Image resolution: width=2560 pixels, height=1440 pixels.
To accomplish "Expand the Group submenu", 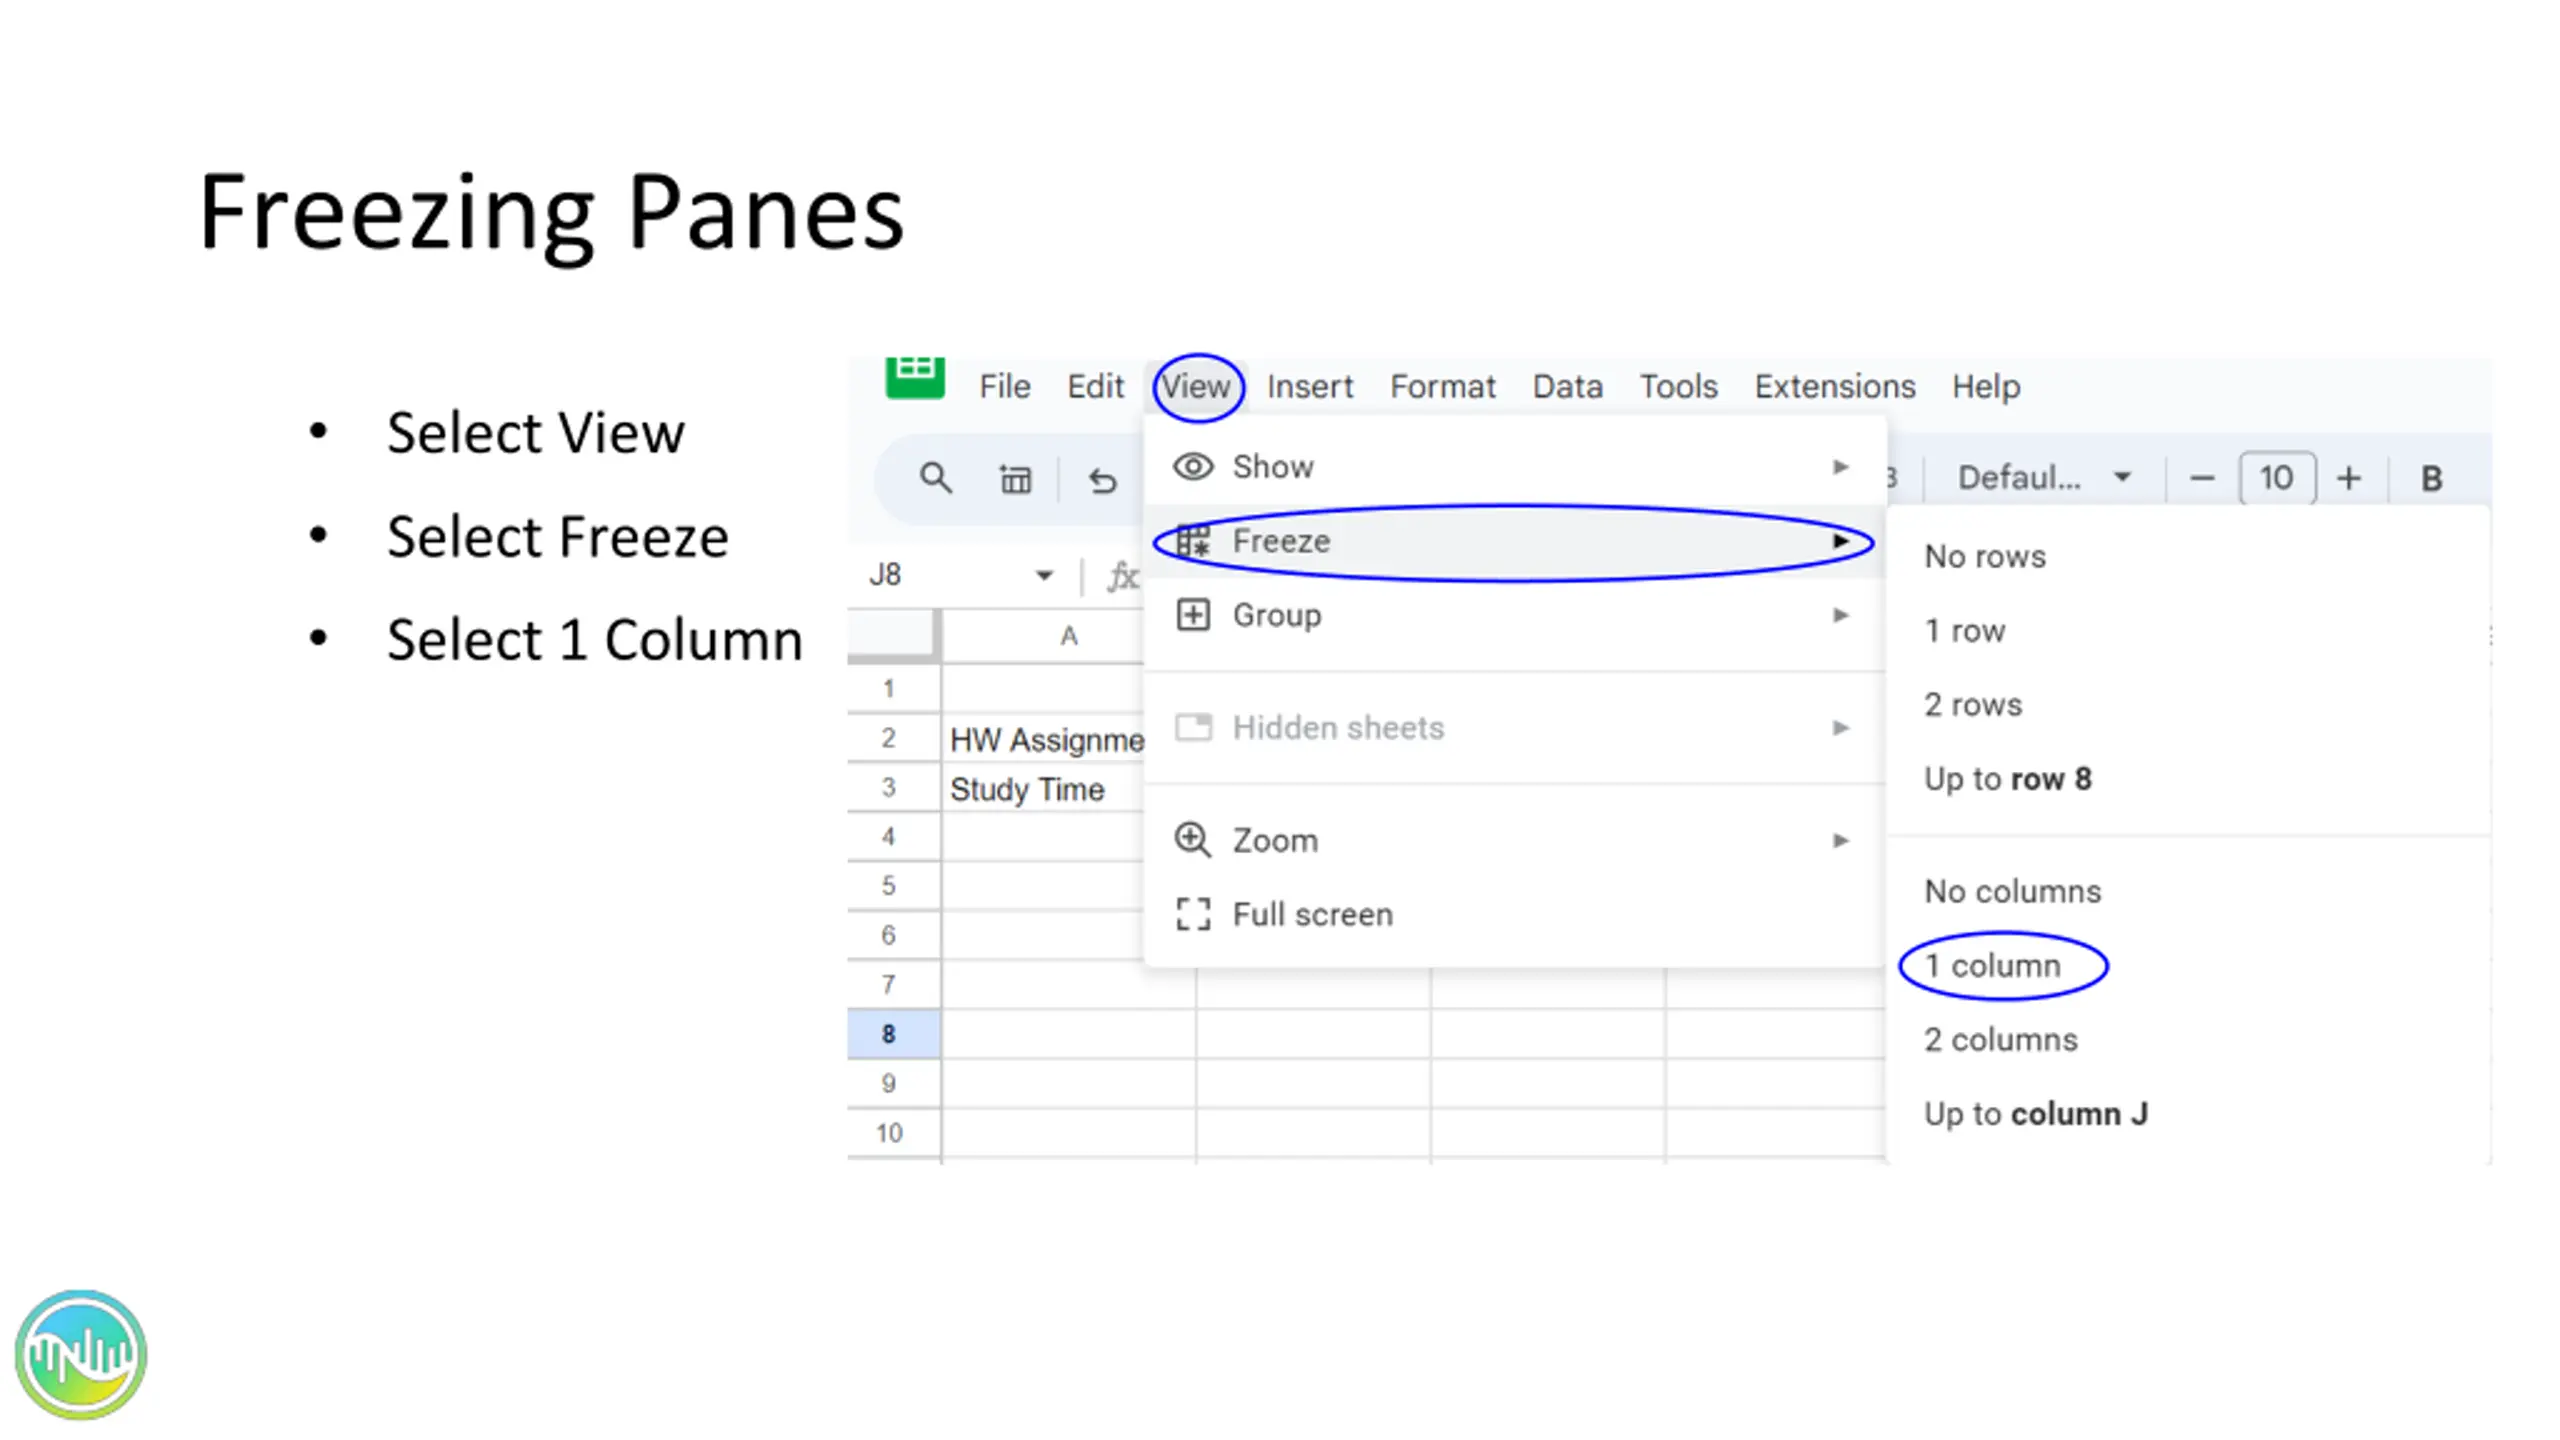I will point(1515,615).
